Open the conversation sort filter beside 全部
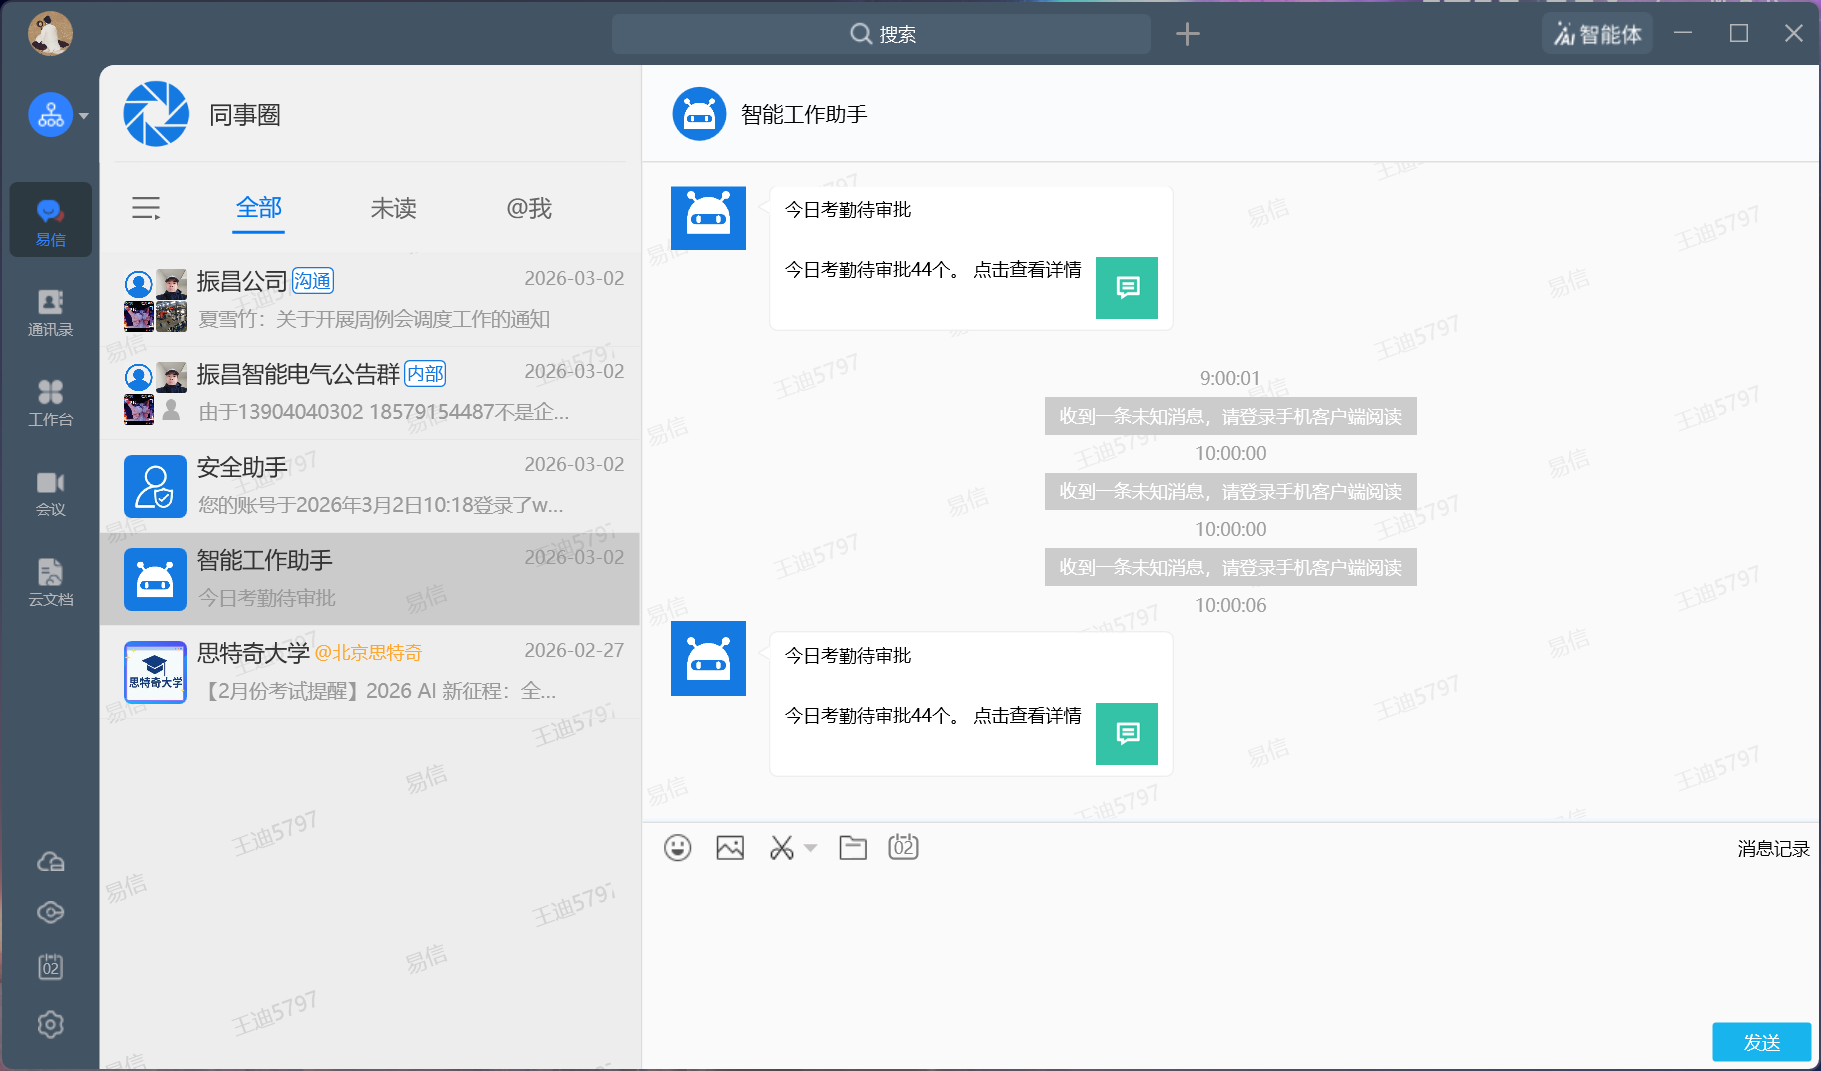1821x1071 pixels. click(146, 208)
